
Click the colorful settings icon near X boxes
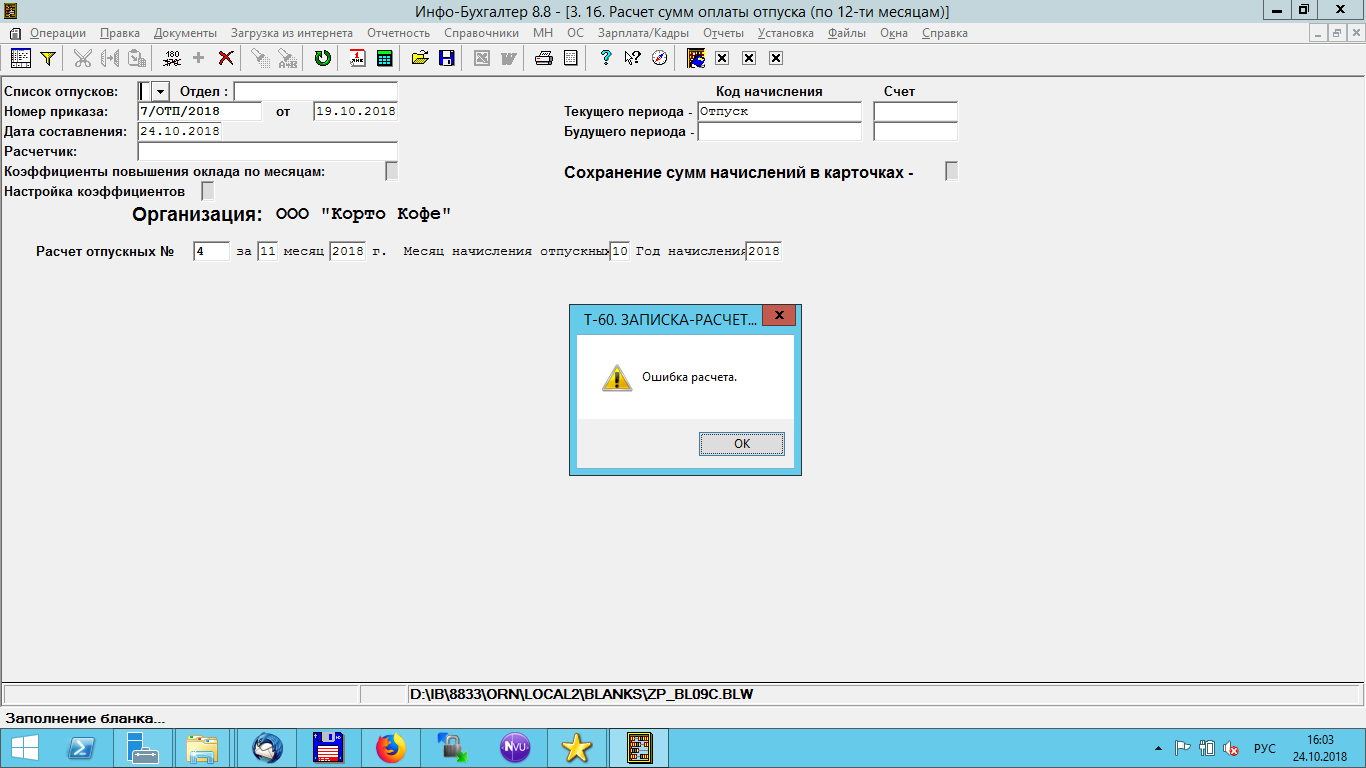click(695, 58)
